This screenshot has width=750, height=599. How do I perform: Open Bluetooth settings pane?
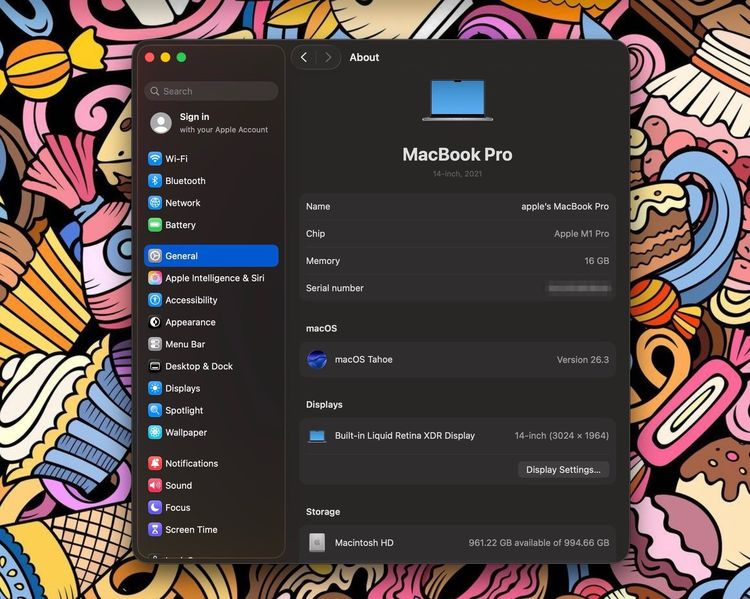coord(211,180)
